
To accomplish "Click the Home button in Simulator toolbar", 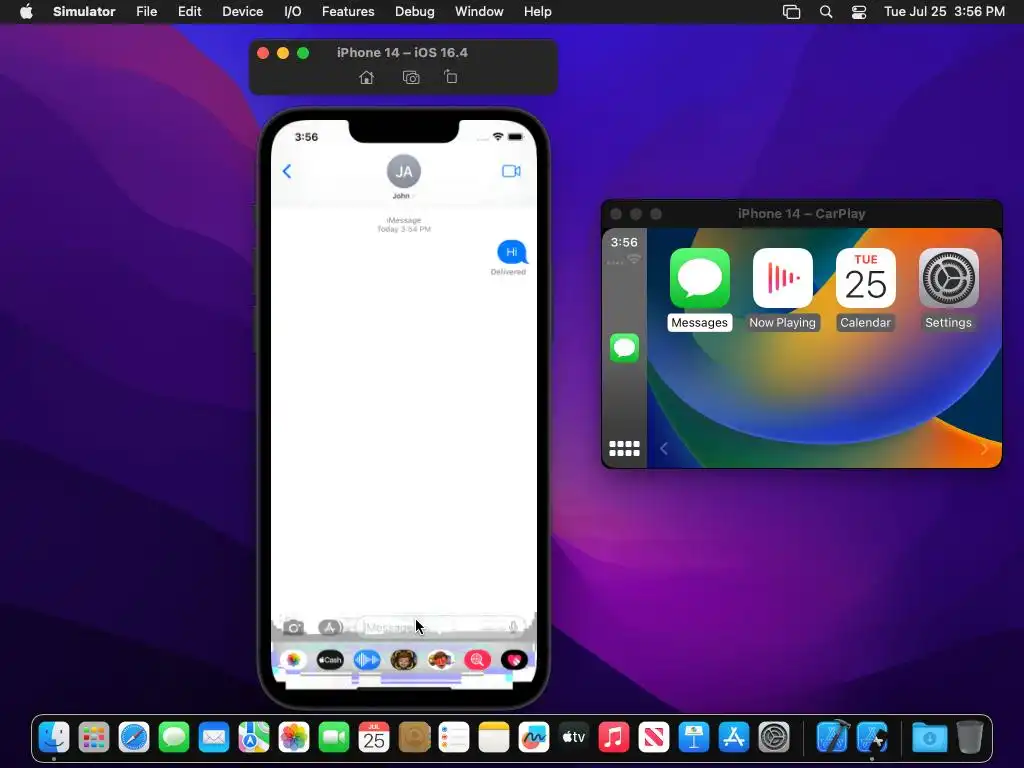I will (366, 78).
